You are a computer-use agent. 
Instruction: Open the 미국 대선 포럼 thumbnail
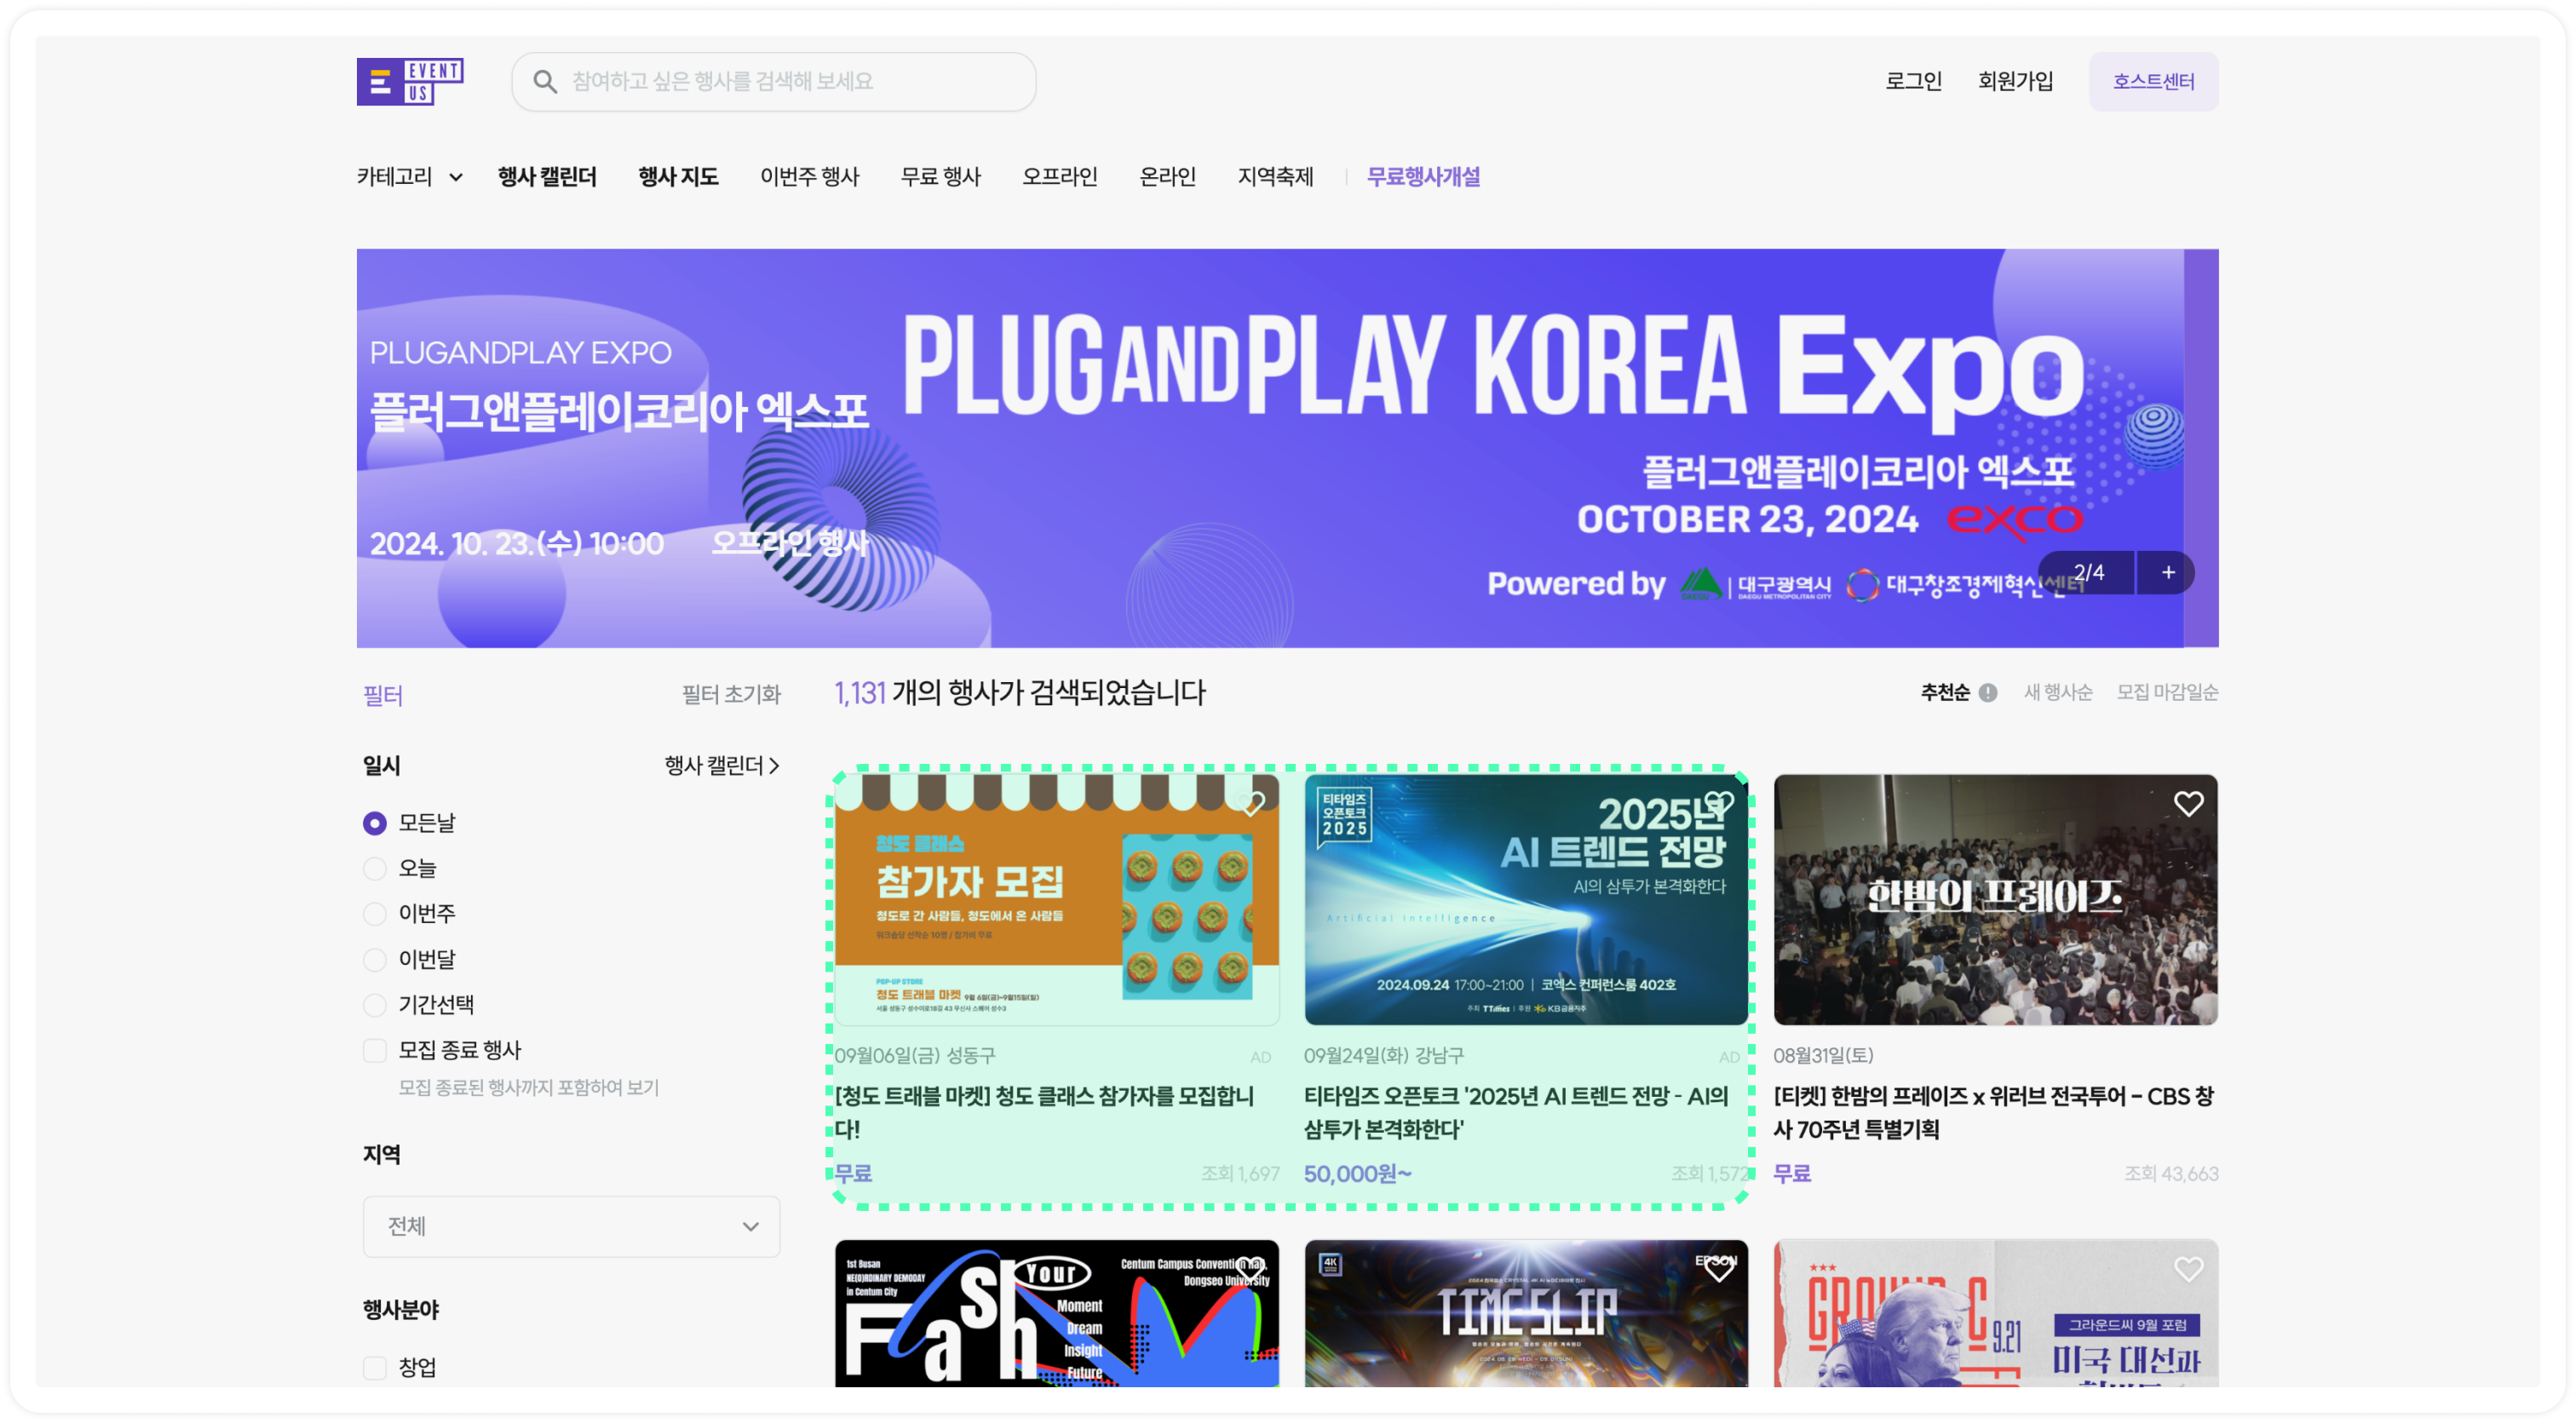(x=1995, y=1313)
